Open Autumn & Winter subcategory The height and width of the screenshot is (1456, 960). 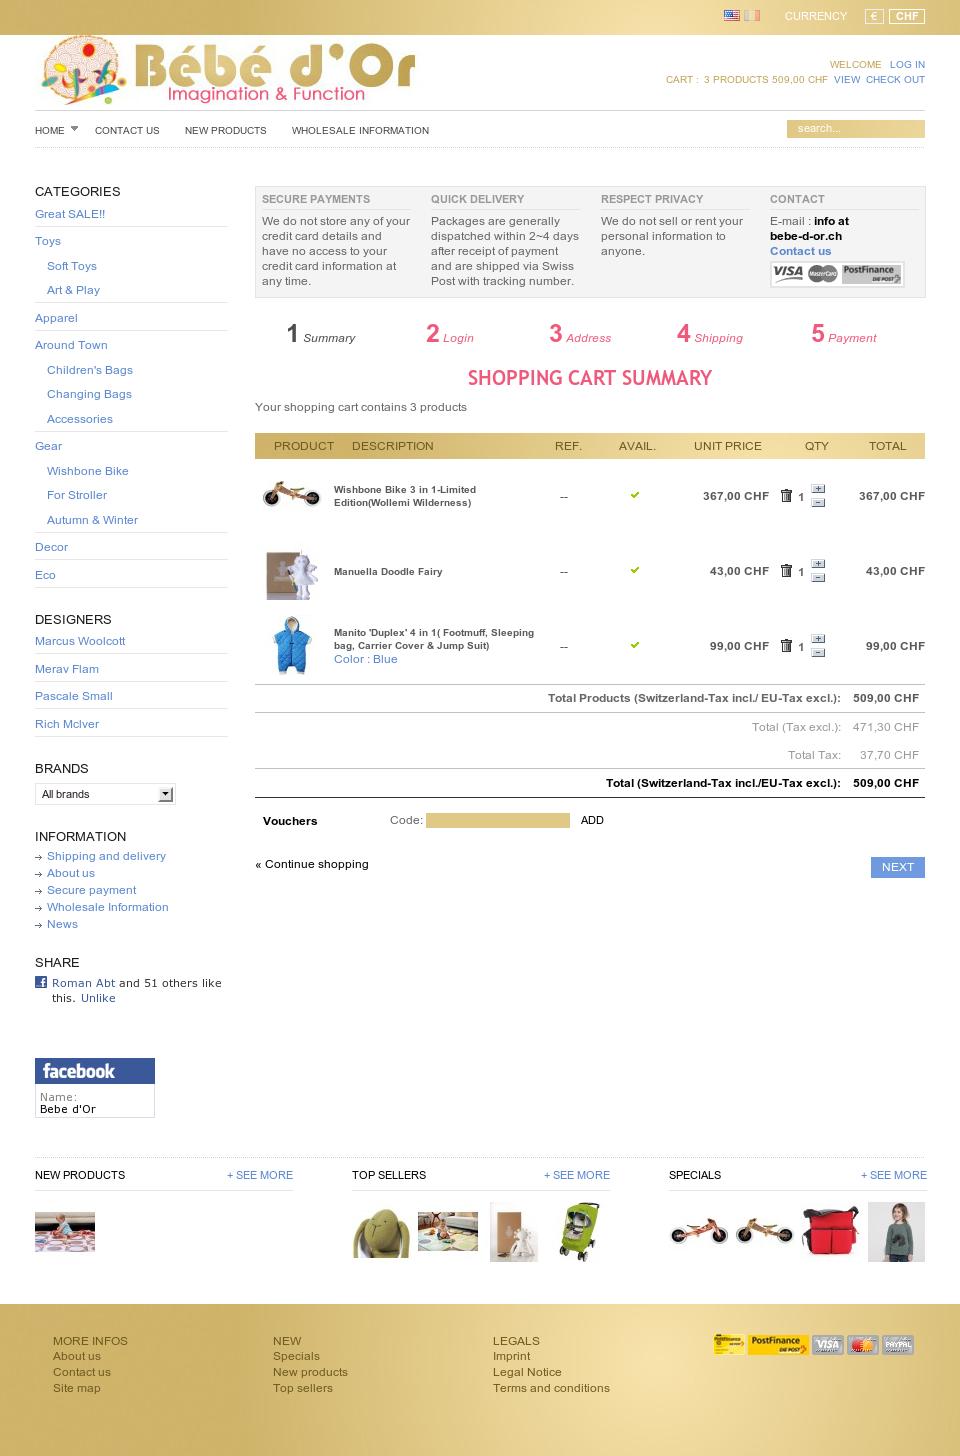[92, 520]
